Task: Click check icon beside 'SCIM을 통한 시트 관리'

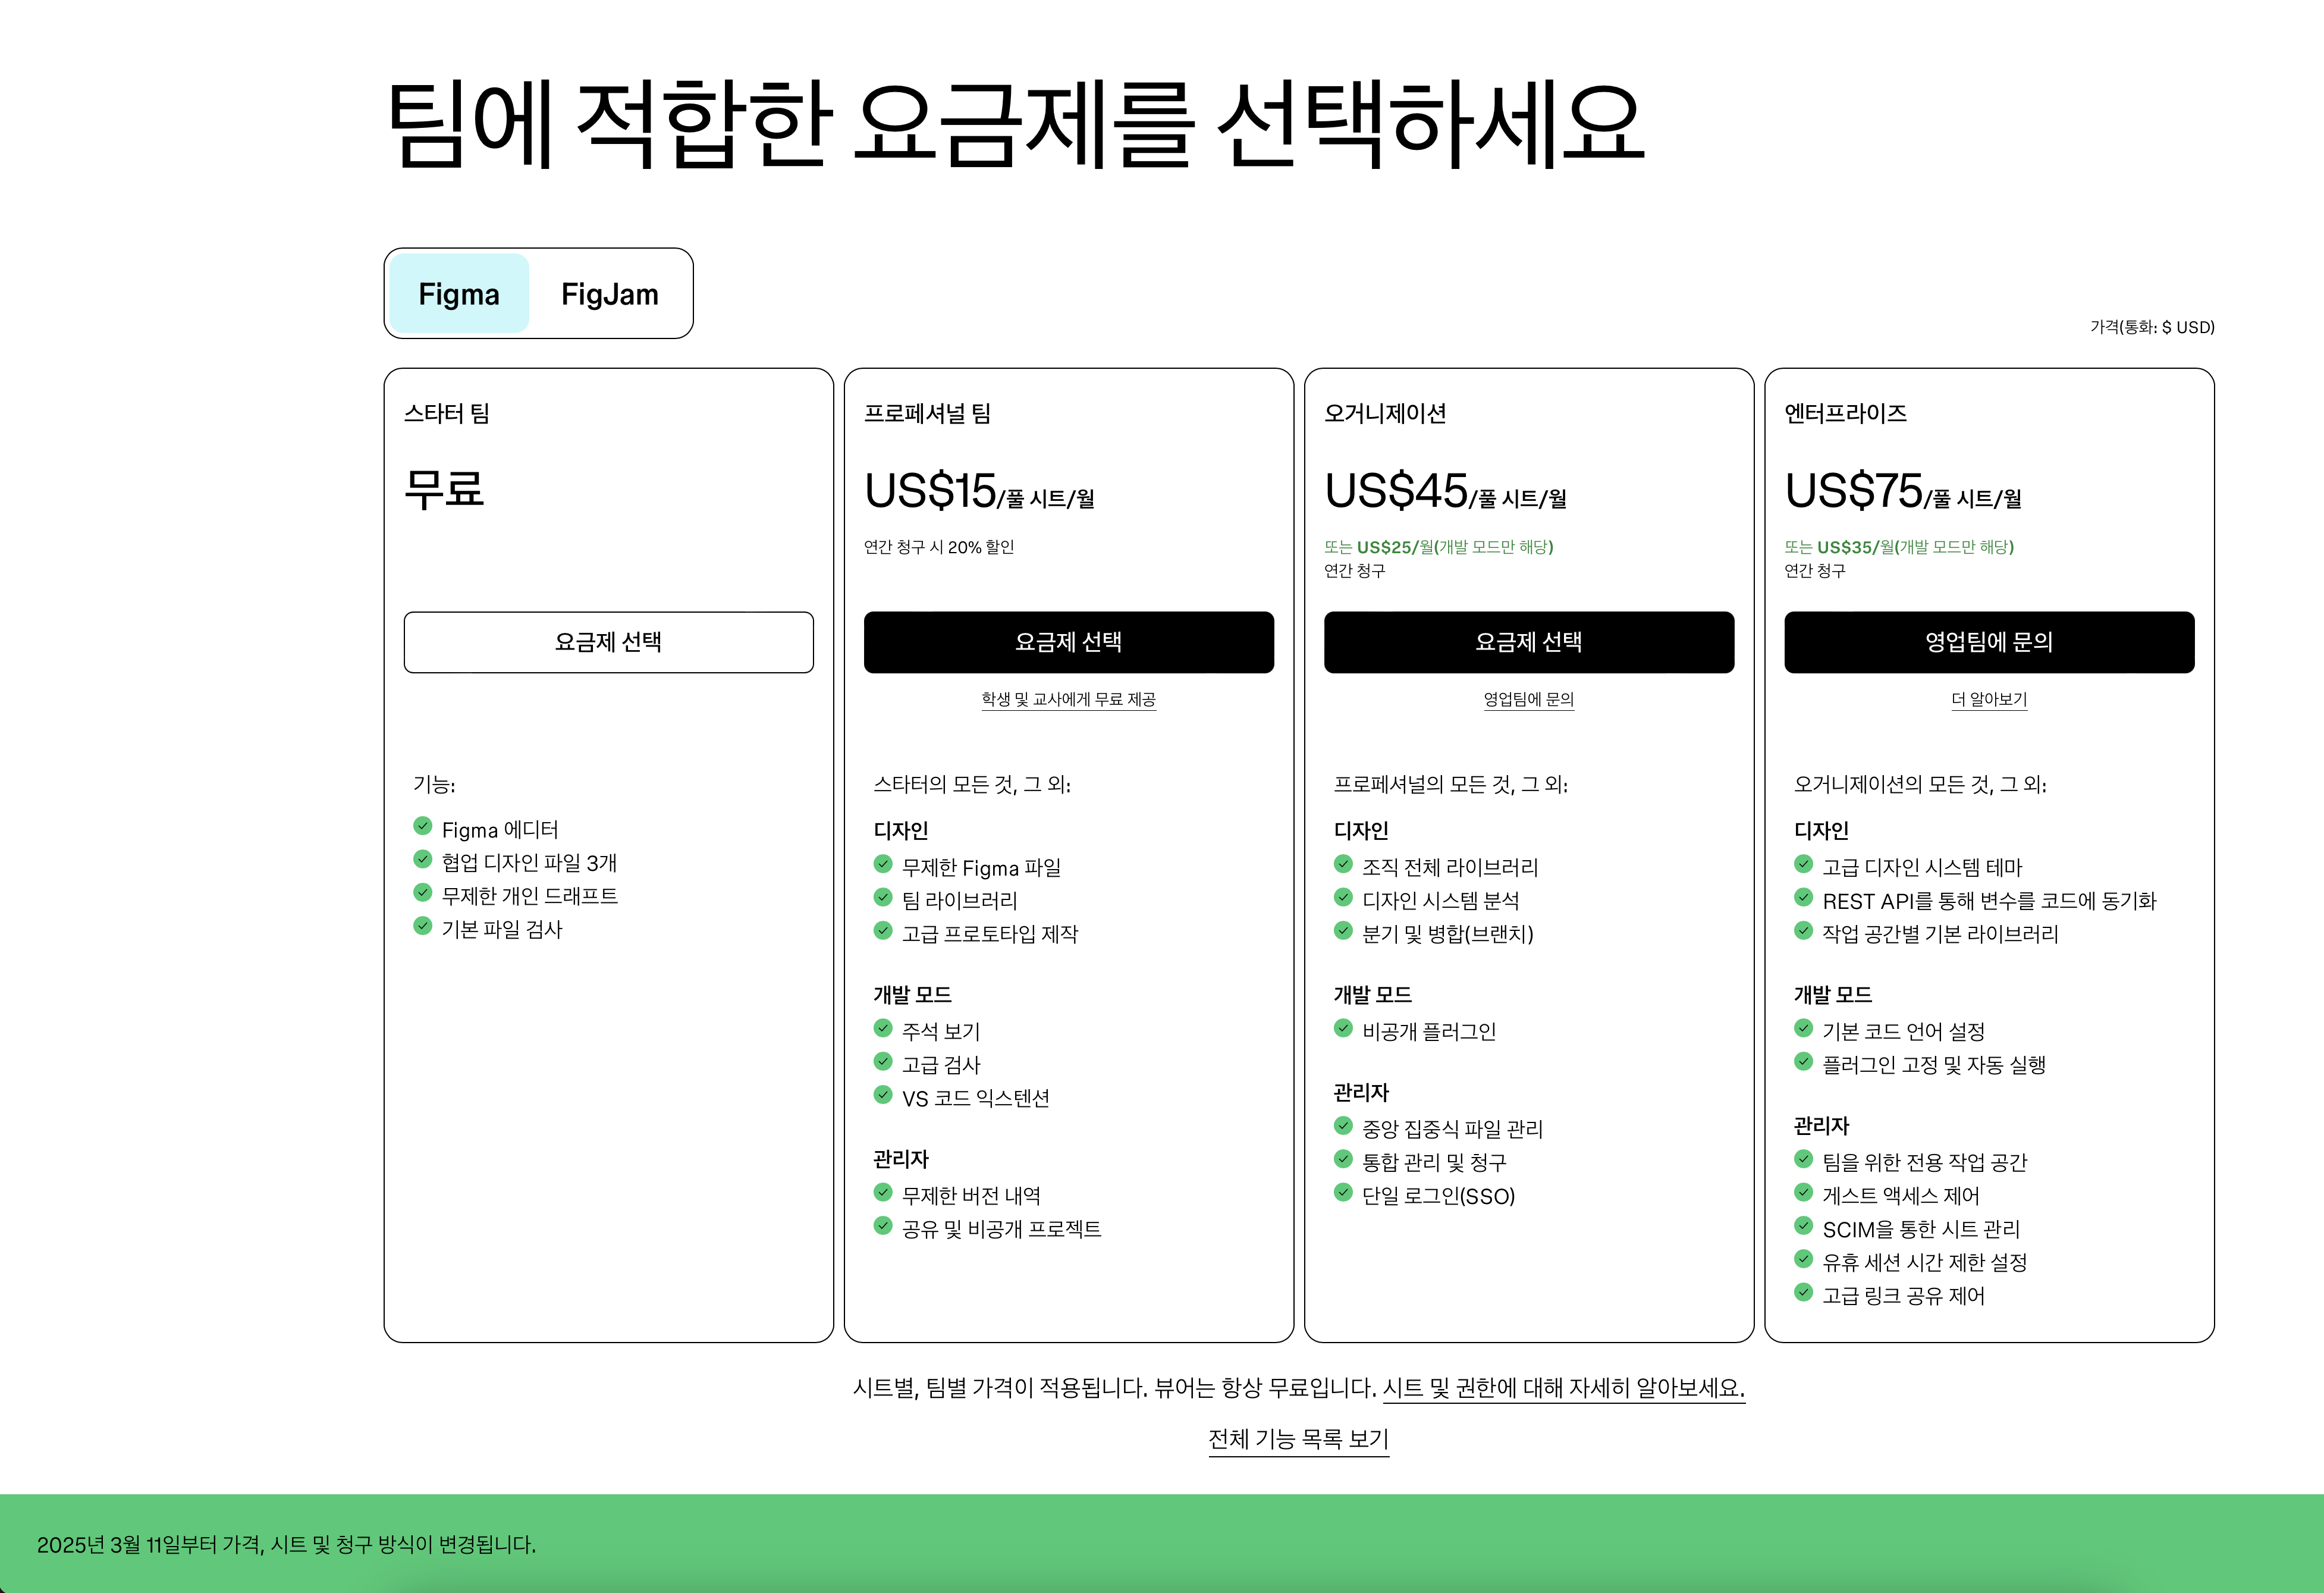Action: [1803, 1225]
